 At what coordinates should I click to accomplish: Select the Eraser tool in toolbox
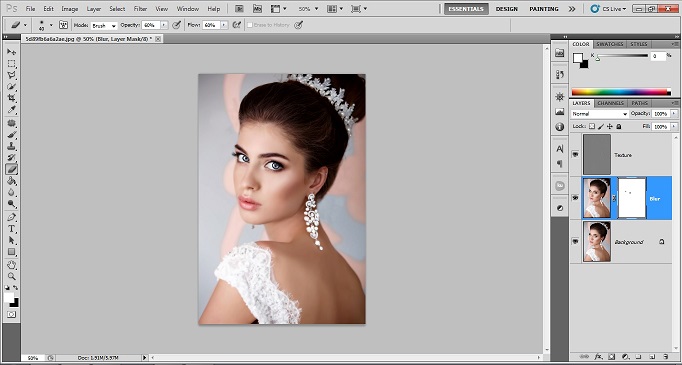[11, 169]
